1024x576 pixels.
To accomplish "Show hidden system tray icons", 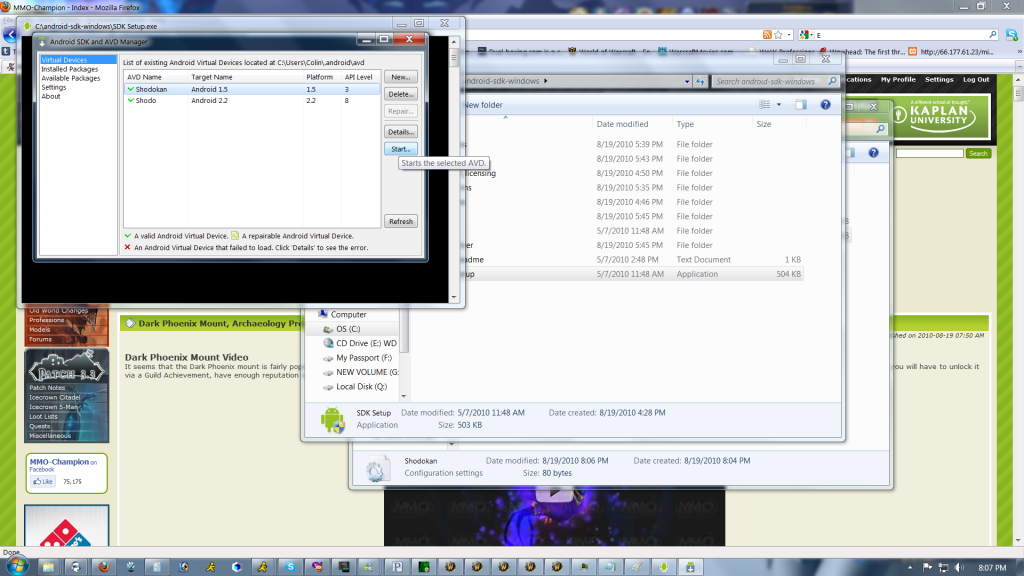I will [x=910, y=568].
